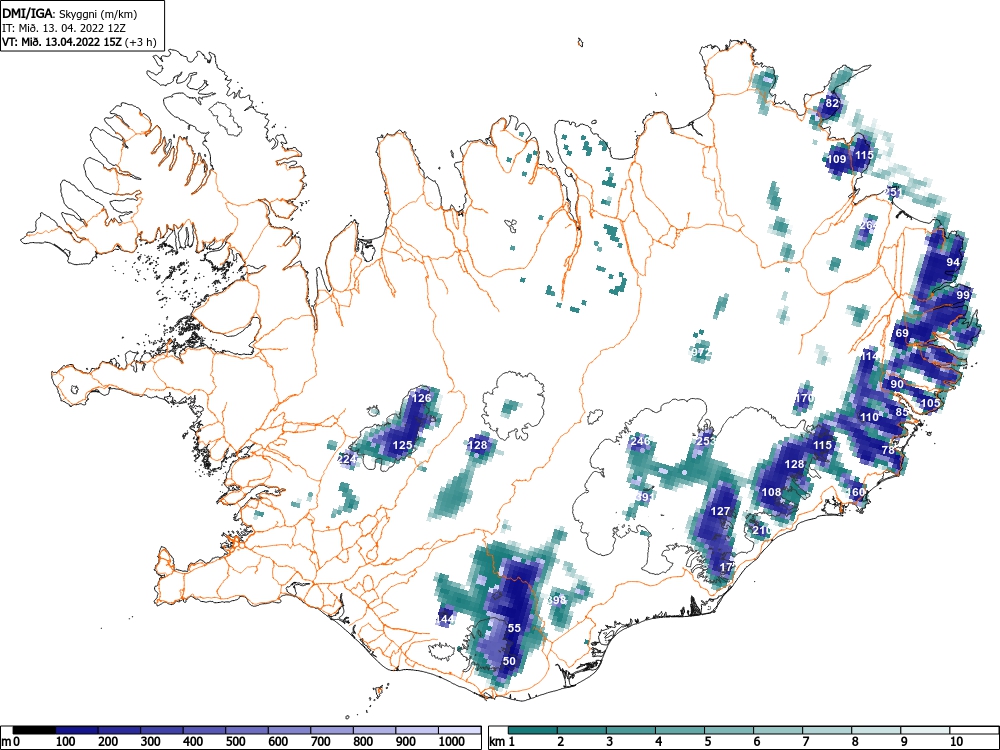Click the '1000' label in the metre legend
The height and width of the screenshot is (750, 1000).
click(x=452, y=742)
